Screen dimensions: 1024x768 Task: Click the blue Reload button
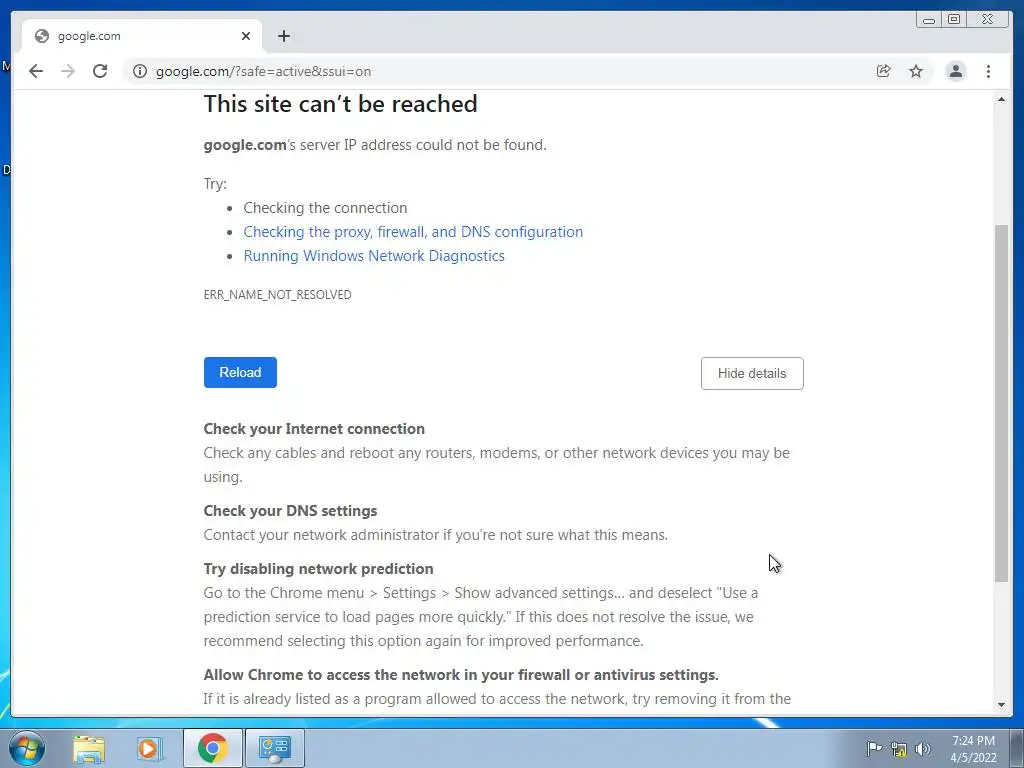pyautogui.click(x=240, y=372)
